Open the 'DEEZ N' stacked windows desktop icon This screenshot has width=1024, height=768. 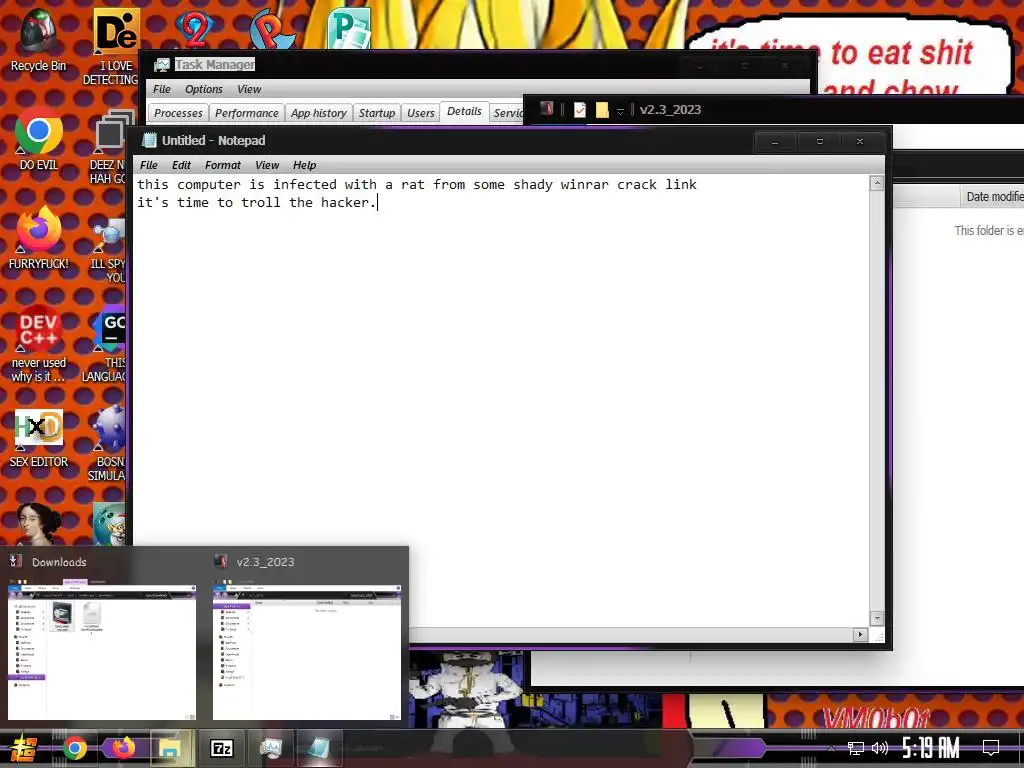point(110,146)
